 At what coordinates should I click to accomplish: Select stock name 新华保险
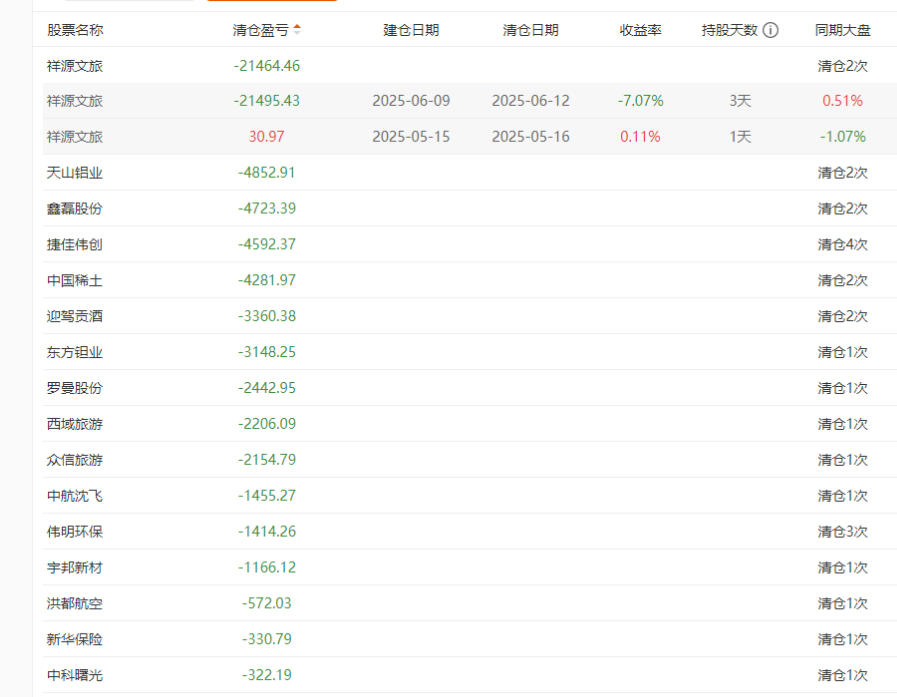pos(75,639)
